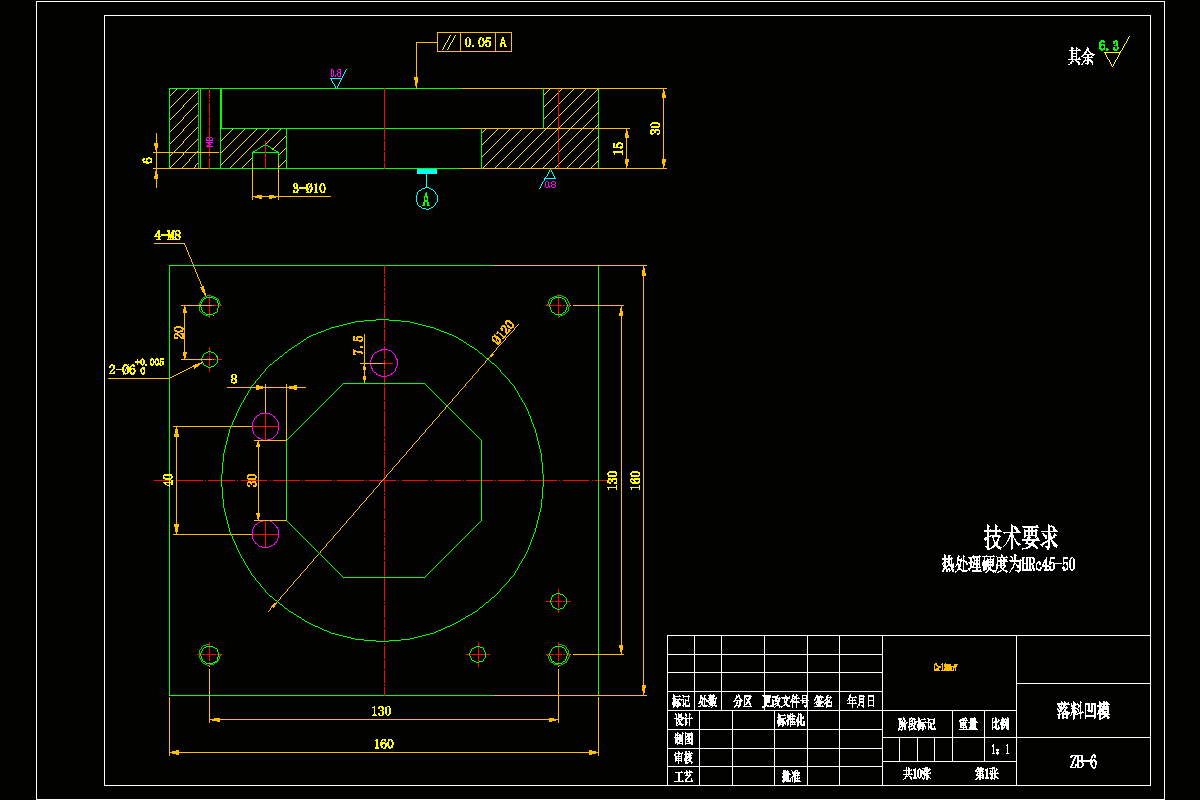Click the 审核 row label
The image size is (1200, 800).
point(684,758)
